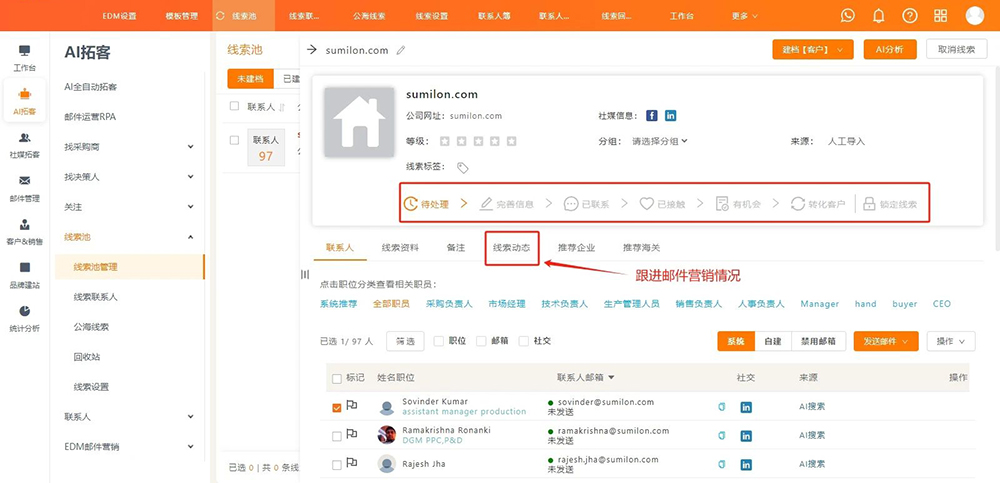Edit the sumilon.com title with pencil icon

click(x=401, y=50)
